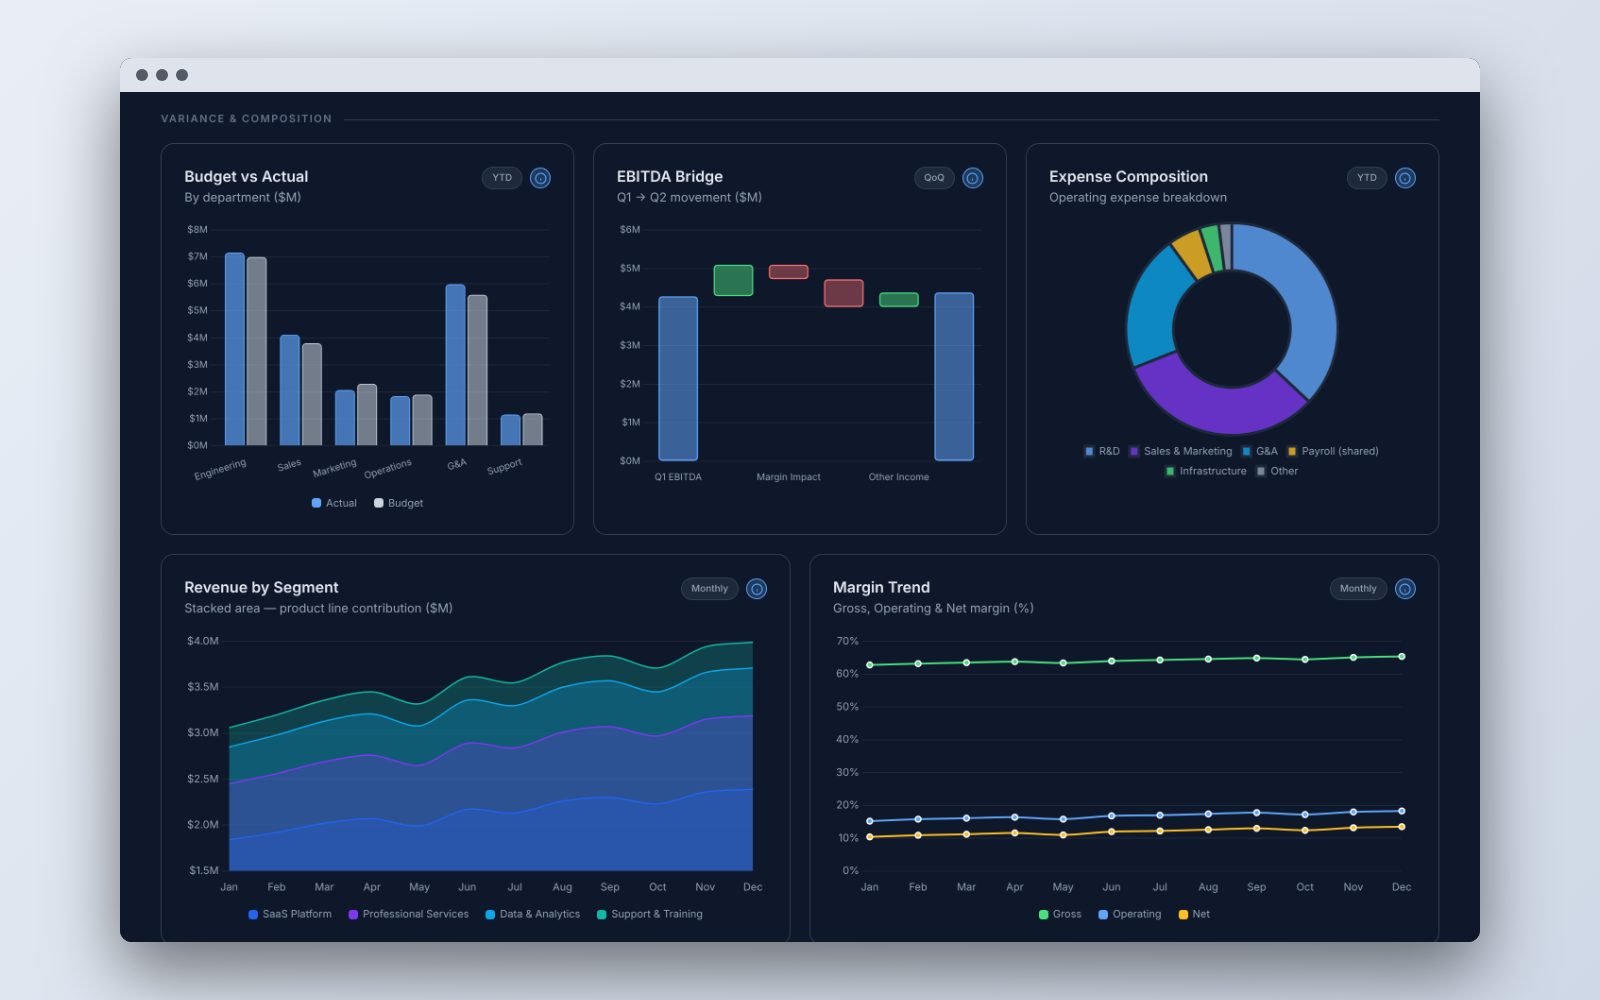Open info icon on Margin Trend card
Image resolution: width=1600 pixels, height=1000 pixels.
1405,589
